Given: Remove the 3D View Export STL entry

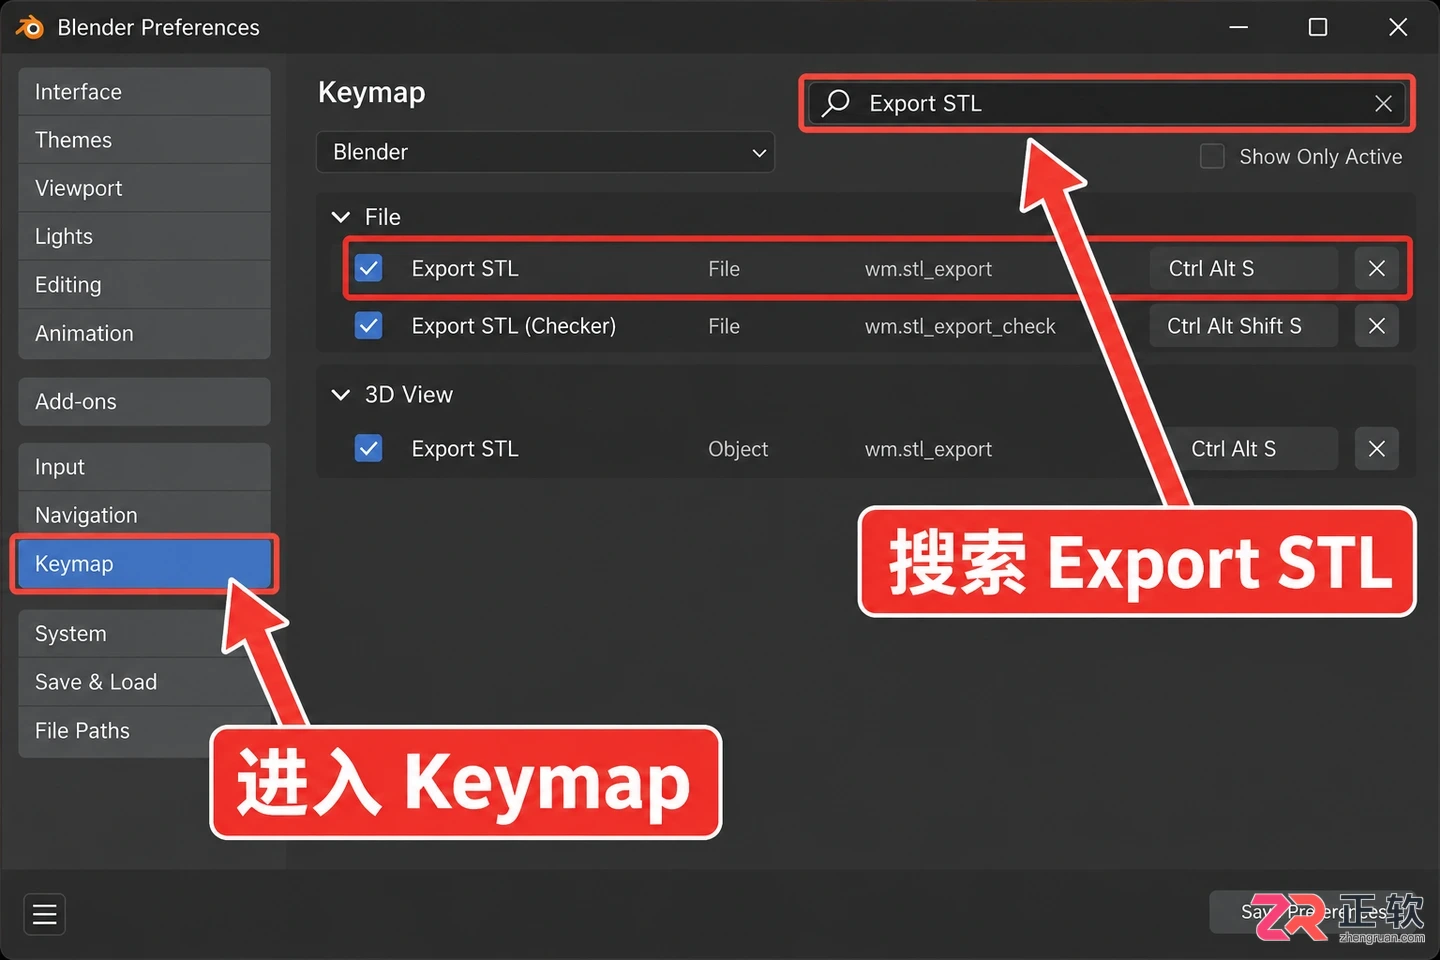Looking at the screenshot, I should pos(1377,449).
